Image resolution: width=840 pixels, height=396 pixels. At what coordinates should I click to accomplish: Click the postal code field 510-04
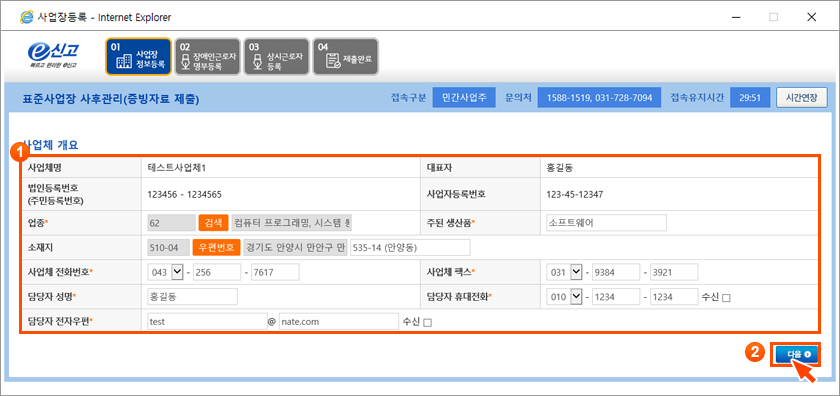click(168, 248)
